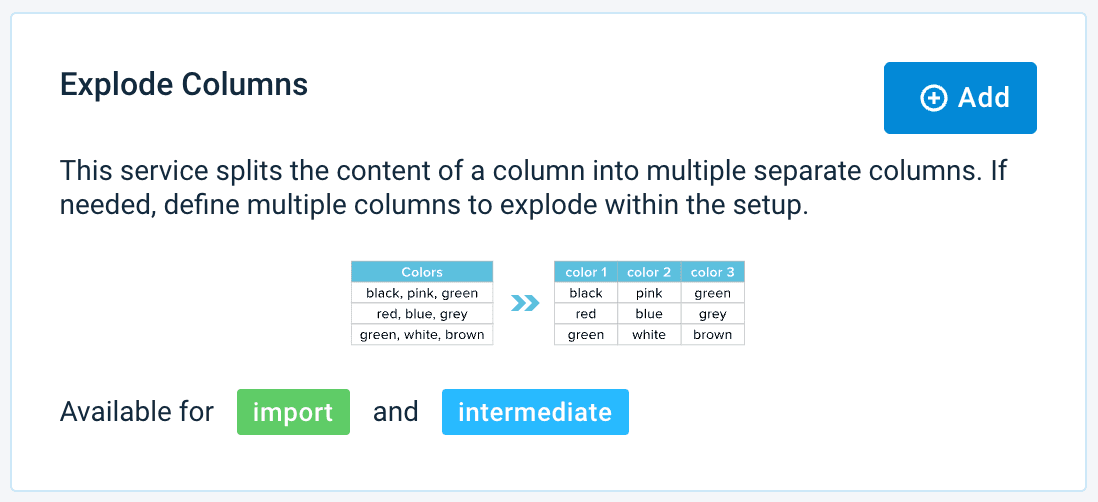This screenshot has height=502, width=1098.
Task: Click the 'color 2' column header
Action: point(649,272)
